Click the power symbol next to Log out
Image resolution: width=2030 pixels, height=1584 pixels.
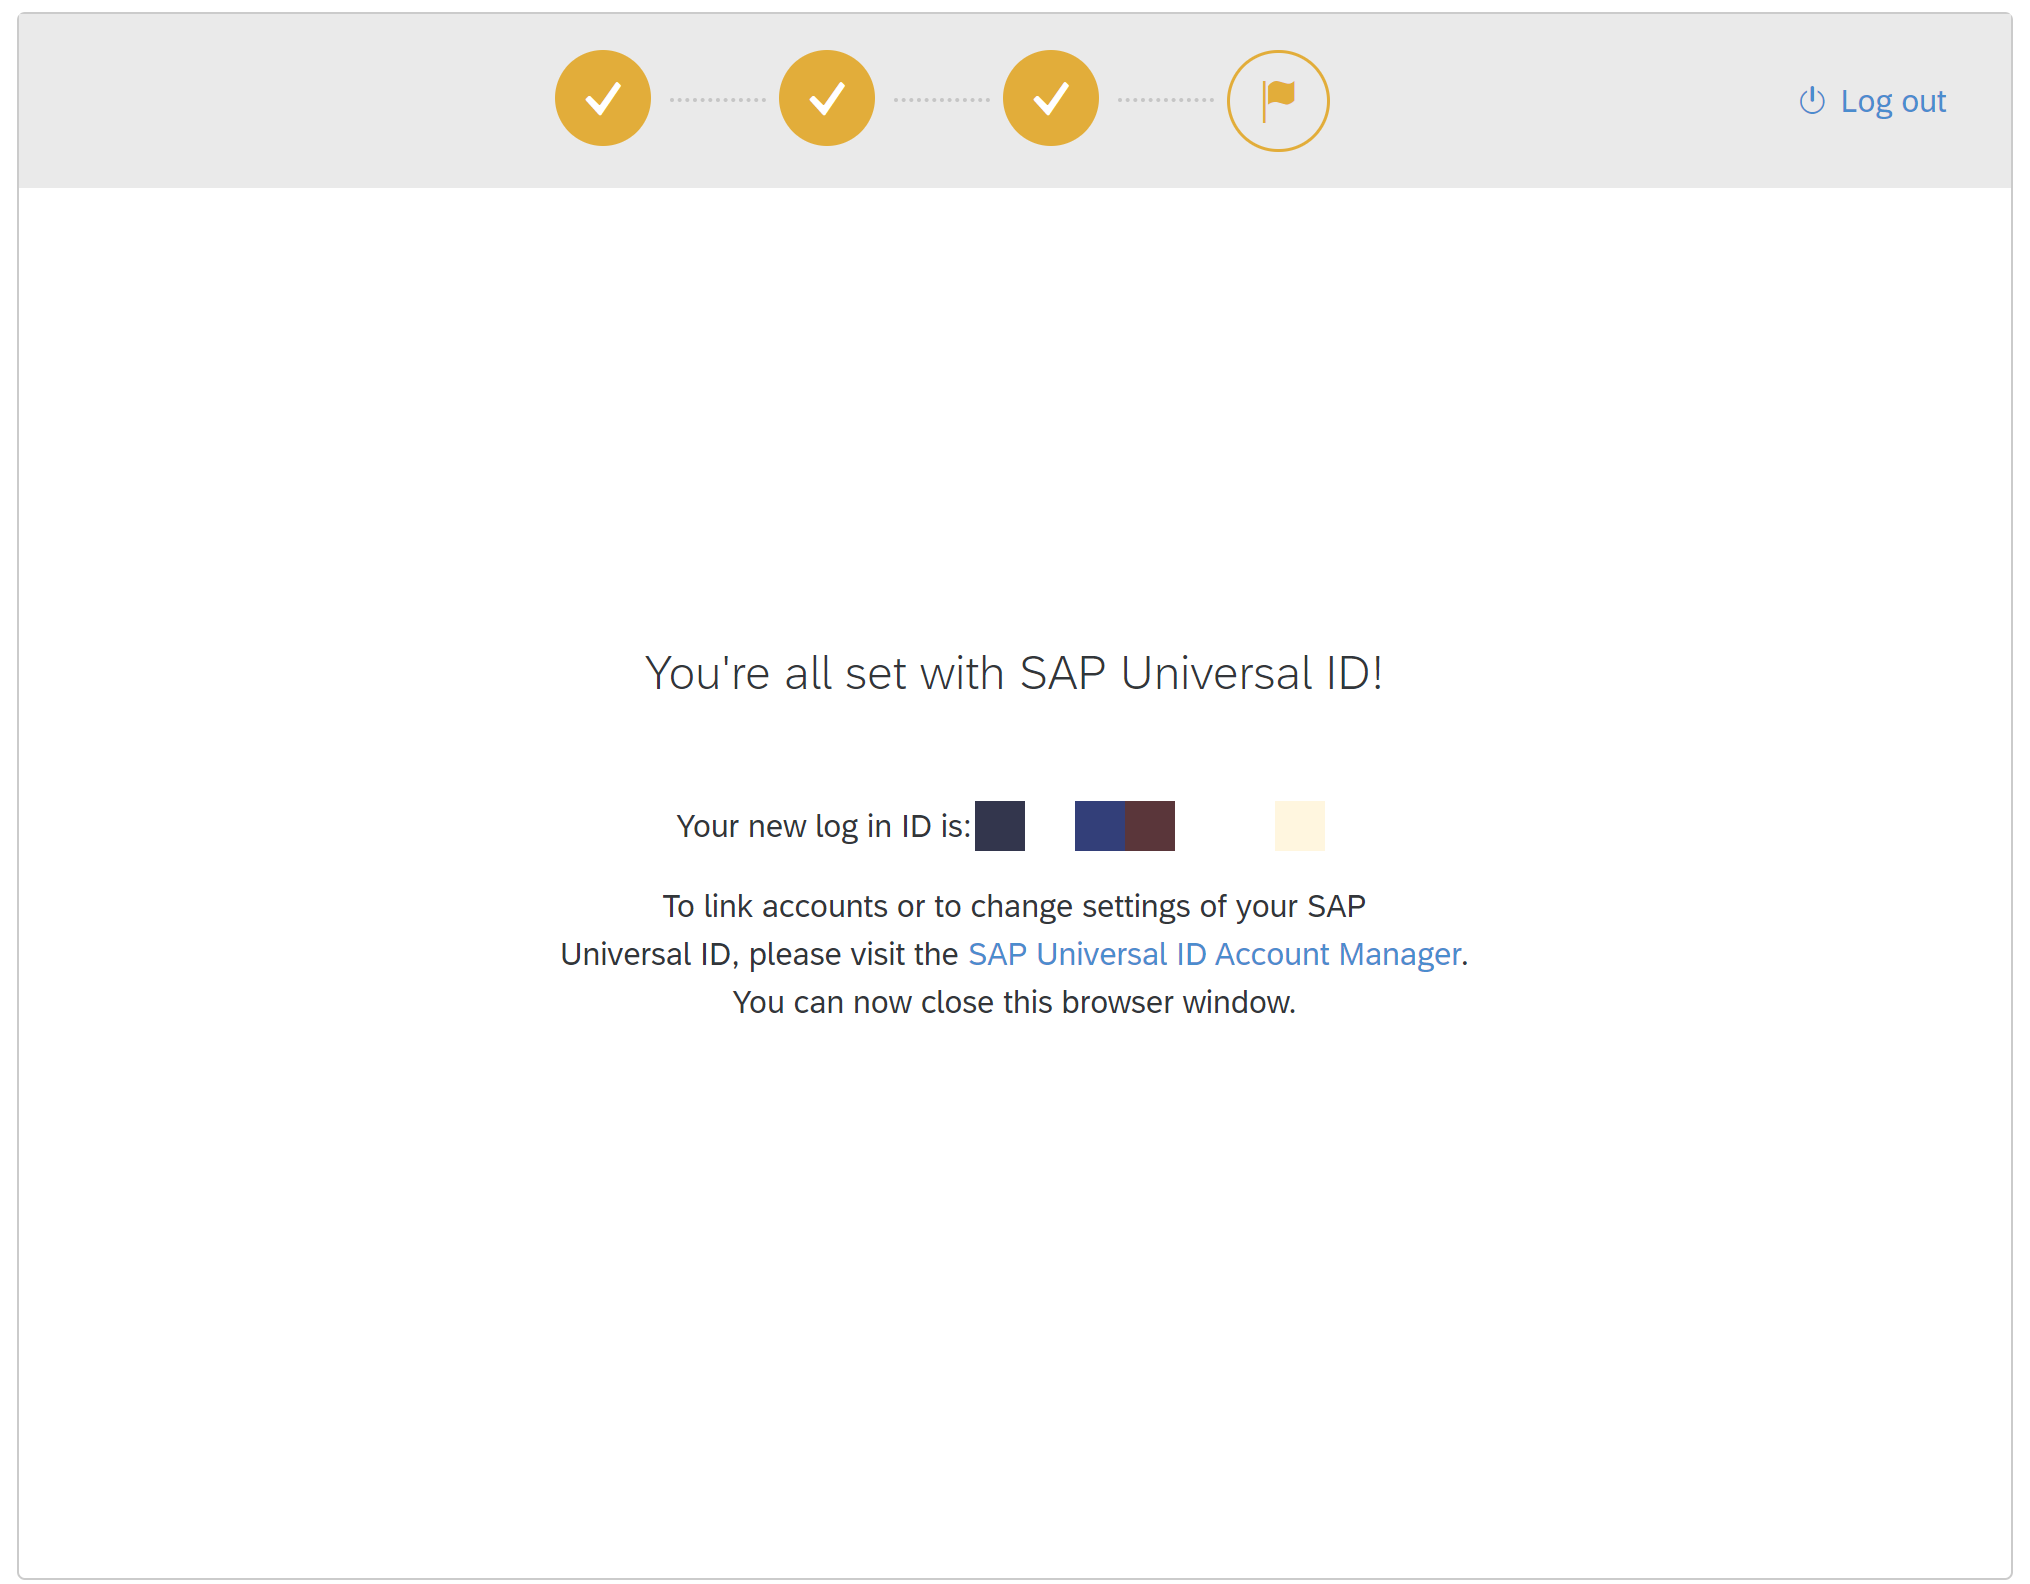1814,100
